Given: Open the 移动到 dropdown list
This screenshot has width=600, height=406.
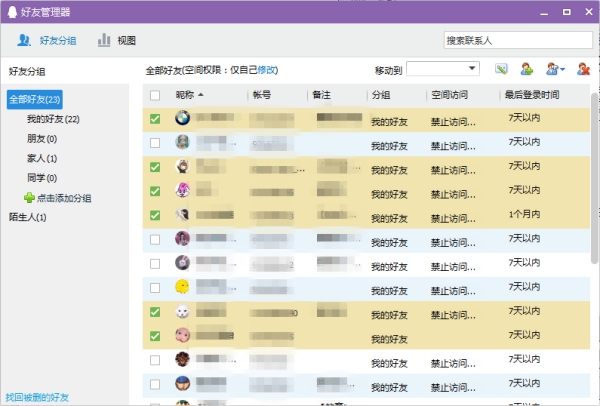Looking at the screenshot, I should pos(443,69).
